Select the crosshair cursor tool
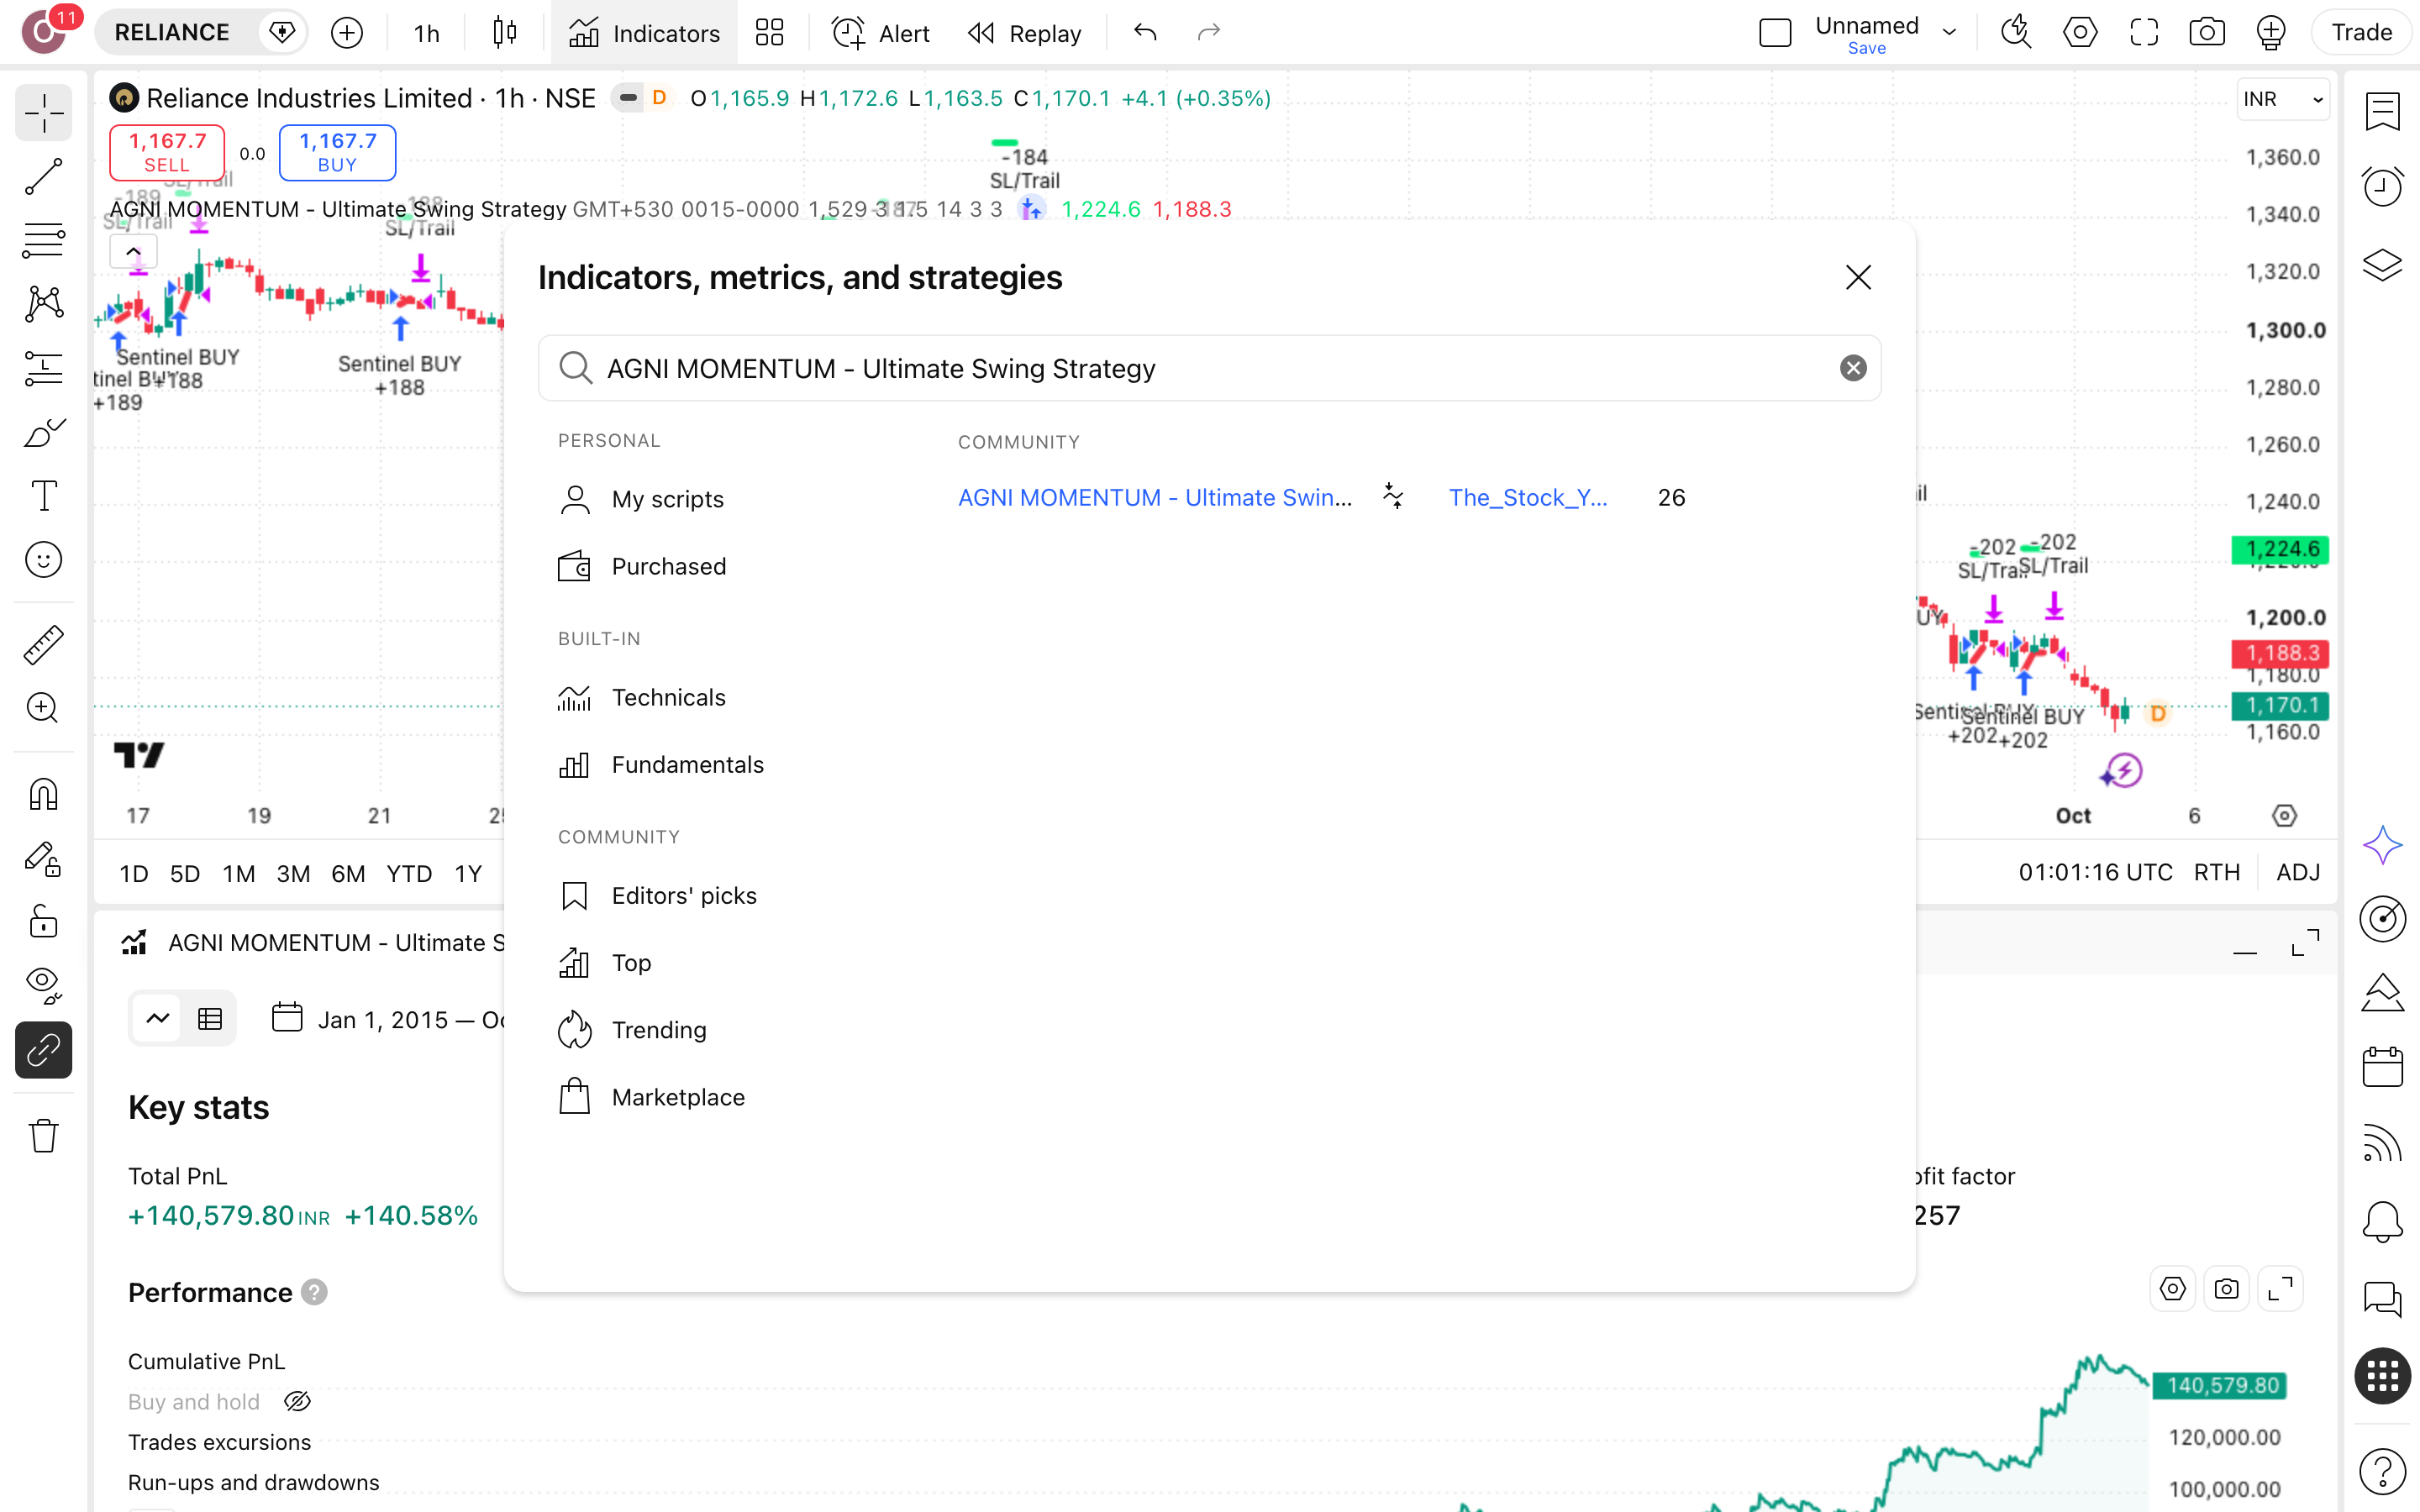 coord(43,113)
